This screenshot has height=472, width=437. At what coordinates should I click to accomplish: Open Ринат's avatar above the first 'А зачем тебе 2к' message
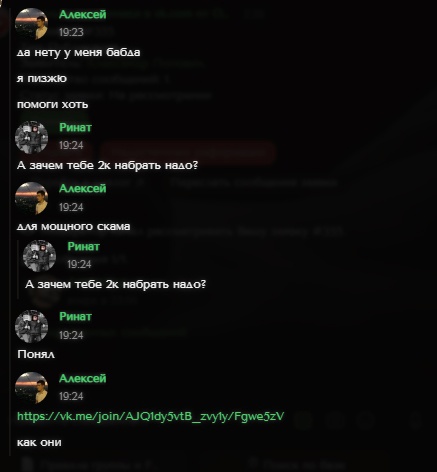[32, 137]
